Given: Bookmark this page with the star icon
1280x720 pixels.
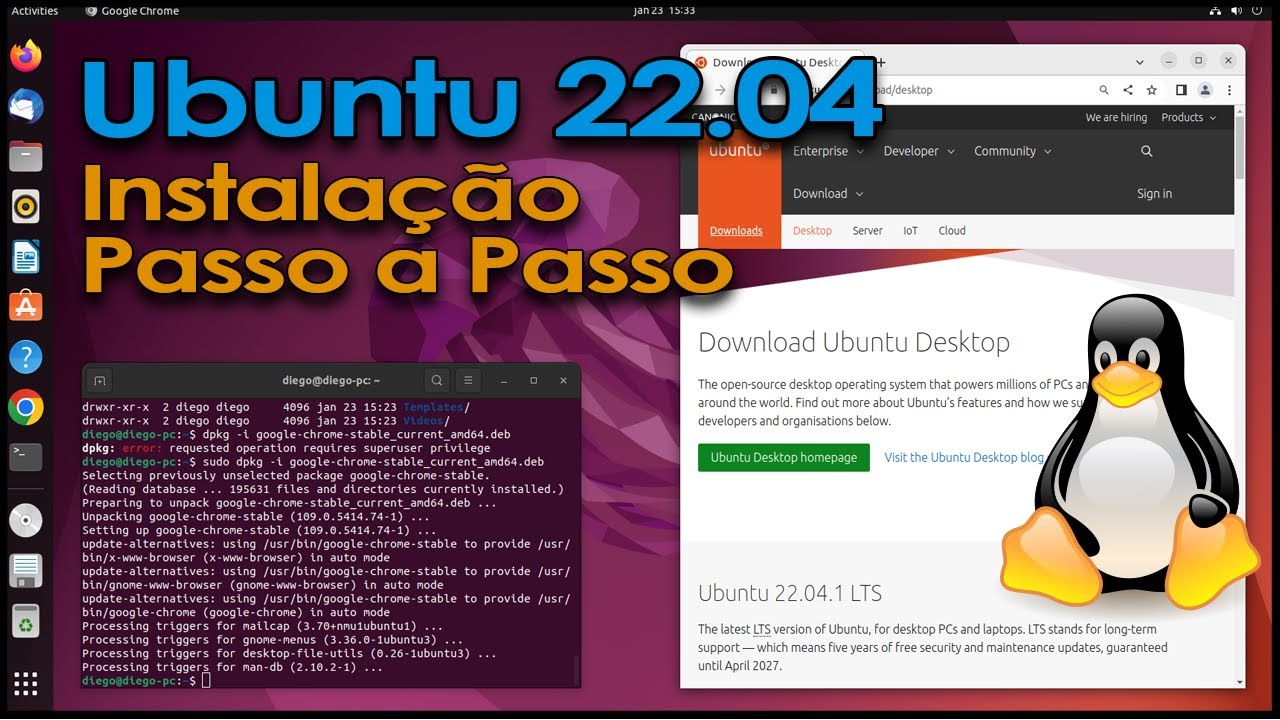Looking at the screenshot, I should (1152, 90).
